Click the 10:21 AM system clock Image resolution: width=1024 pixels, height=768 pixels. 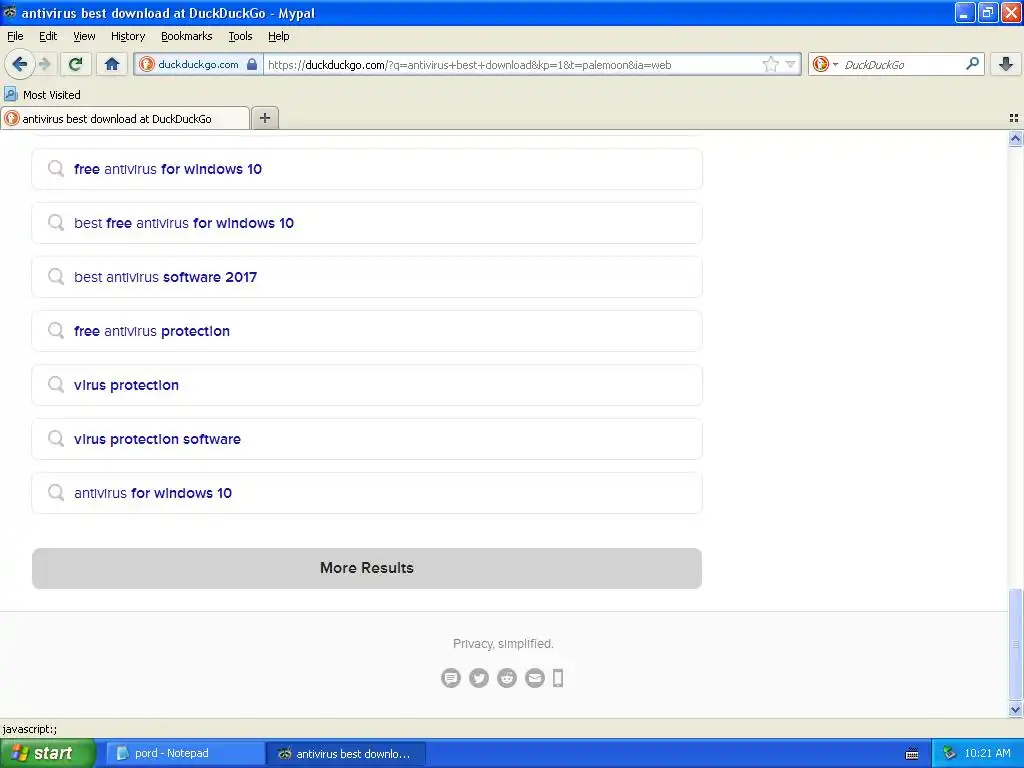coord(987,754)
